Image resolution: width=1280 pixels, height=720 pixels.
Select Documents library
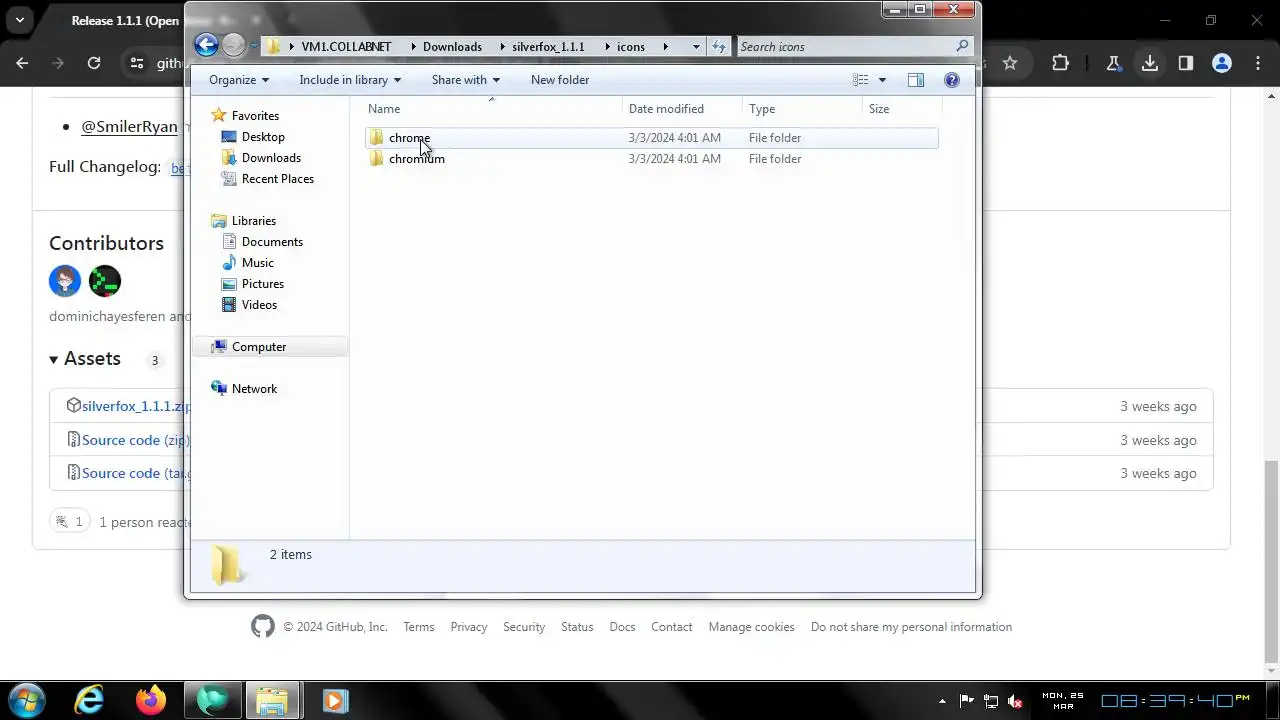272,242
